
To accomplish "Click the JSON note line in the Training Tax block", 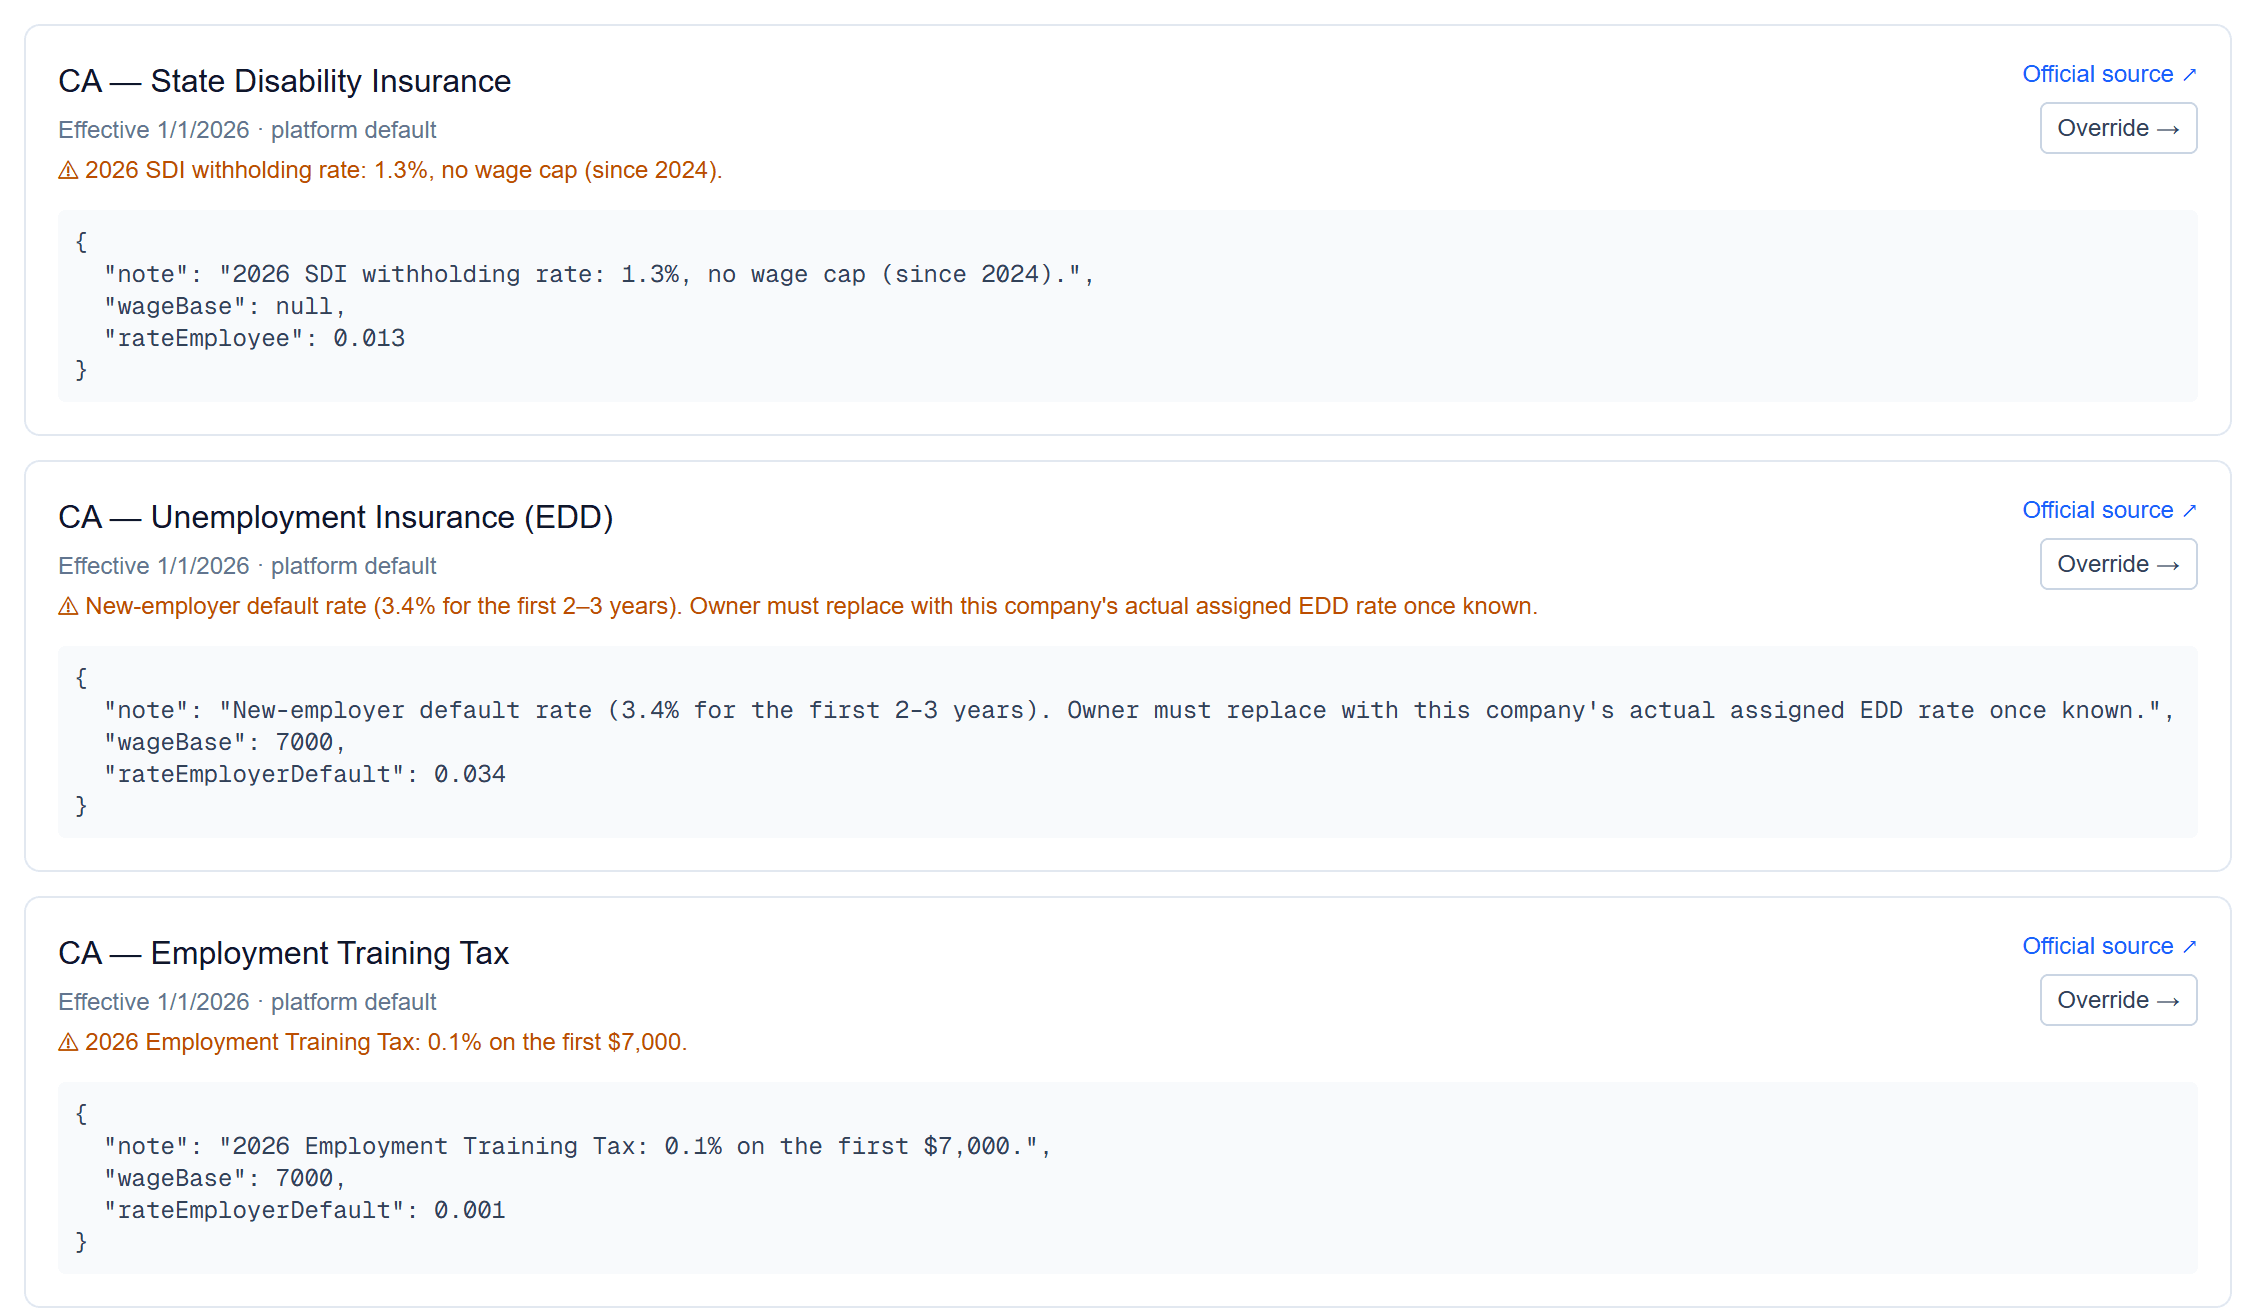I will pos(577,1146).
